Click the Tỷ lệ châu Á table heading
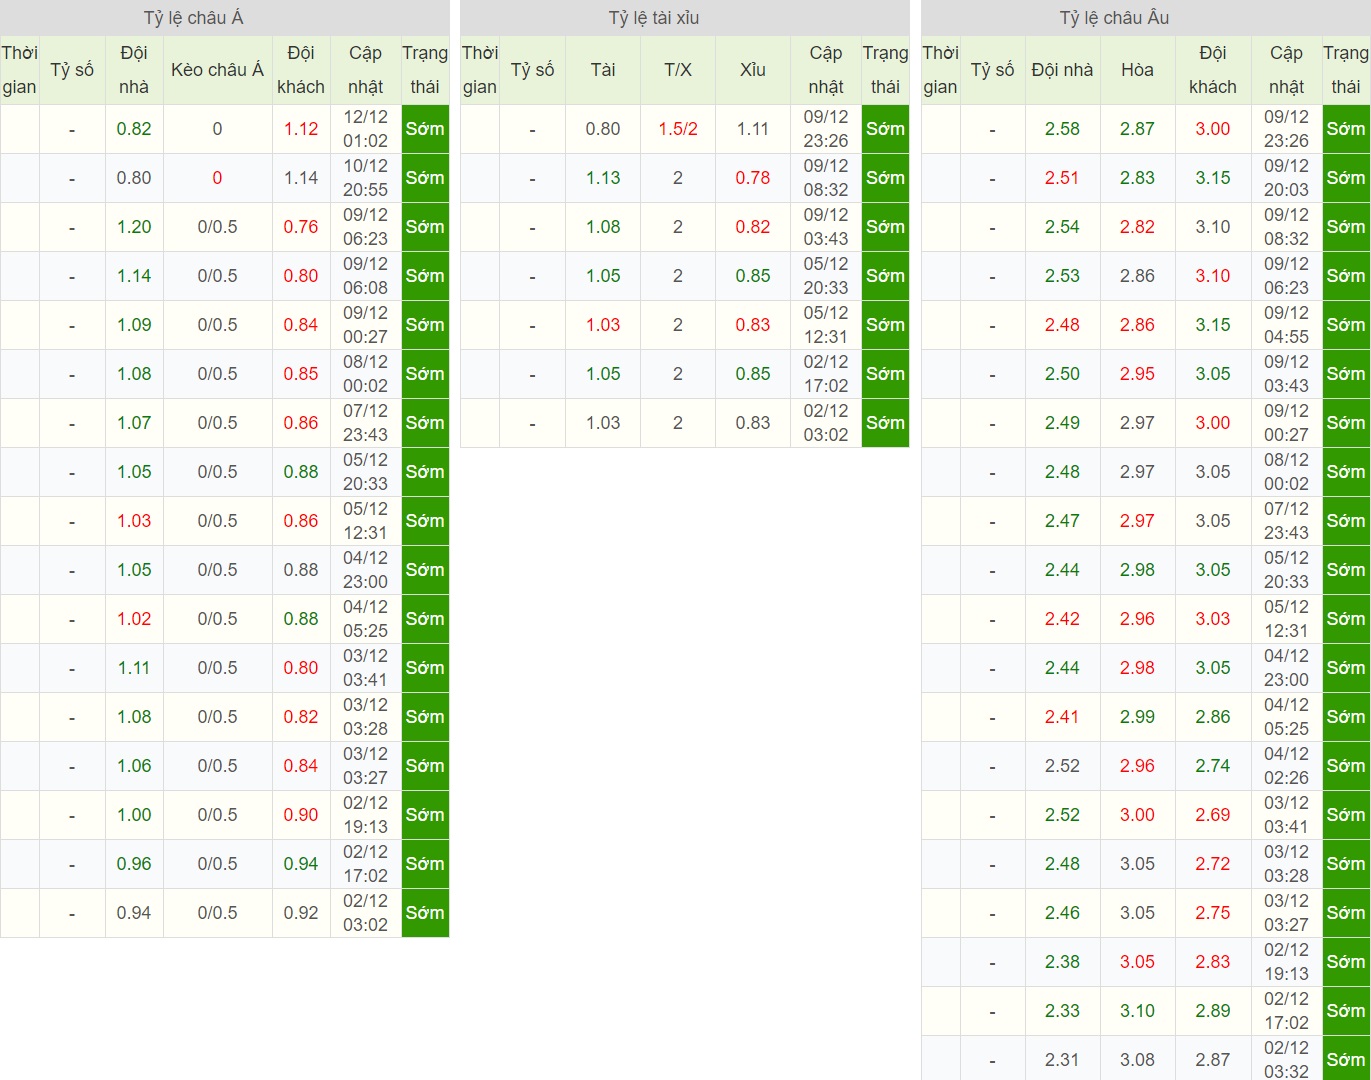 (x=194, y=18)
